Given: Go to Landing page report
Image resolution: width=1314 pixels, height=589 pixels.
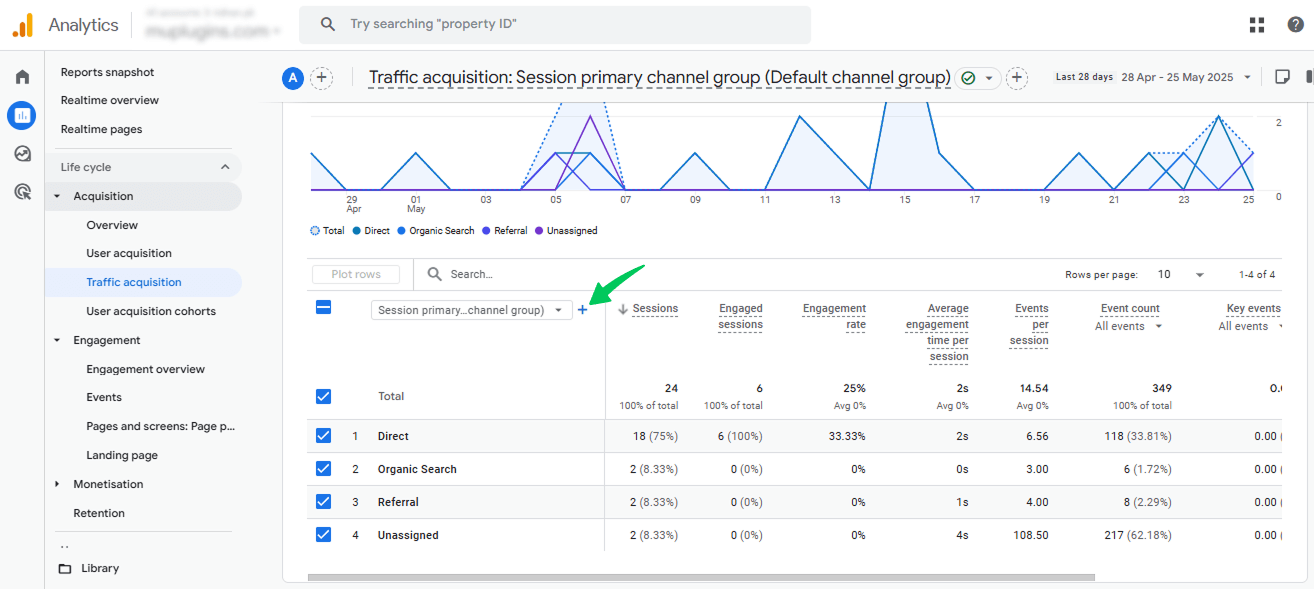Looking at the screenshot, I should [x=122, y=455].
